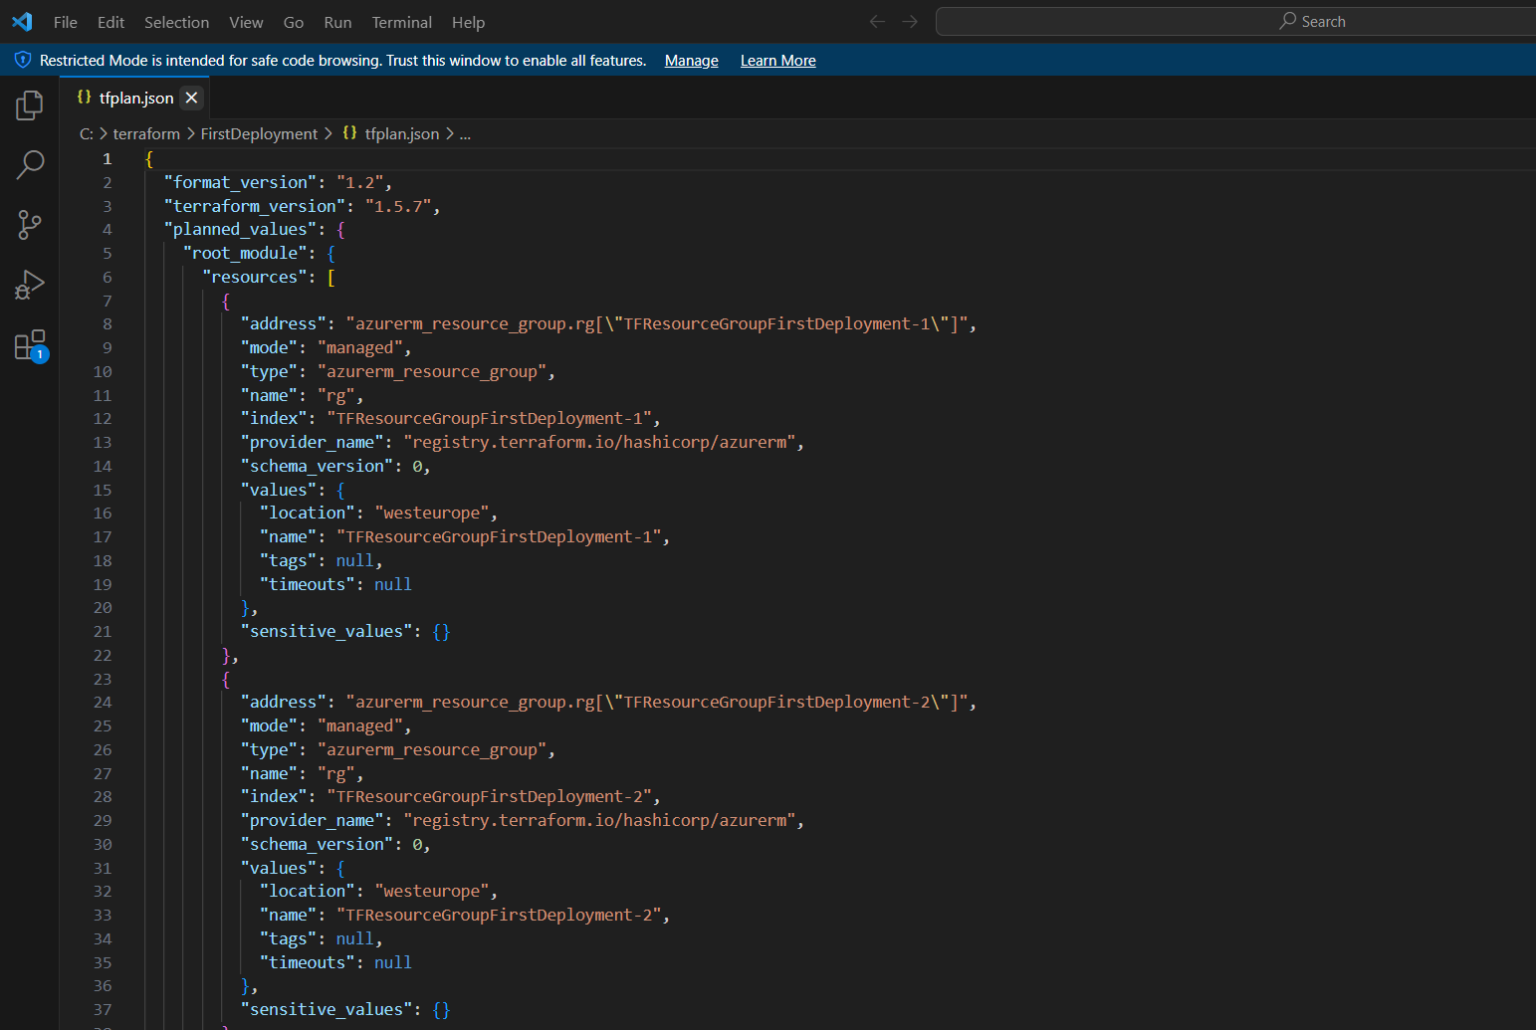Open the Terminal menu
Viewport: 1536px width, 1030px height.
(401, 22)
